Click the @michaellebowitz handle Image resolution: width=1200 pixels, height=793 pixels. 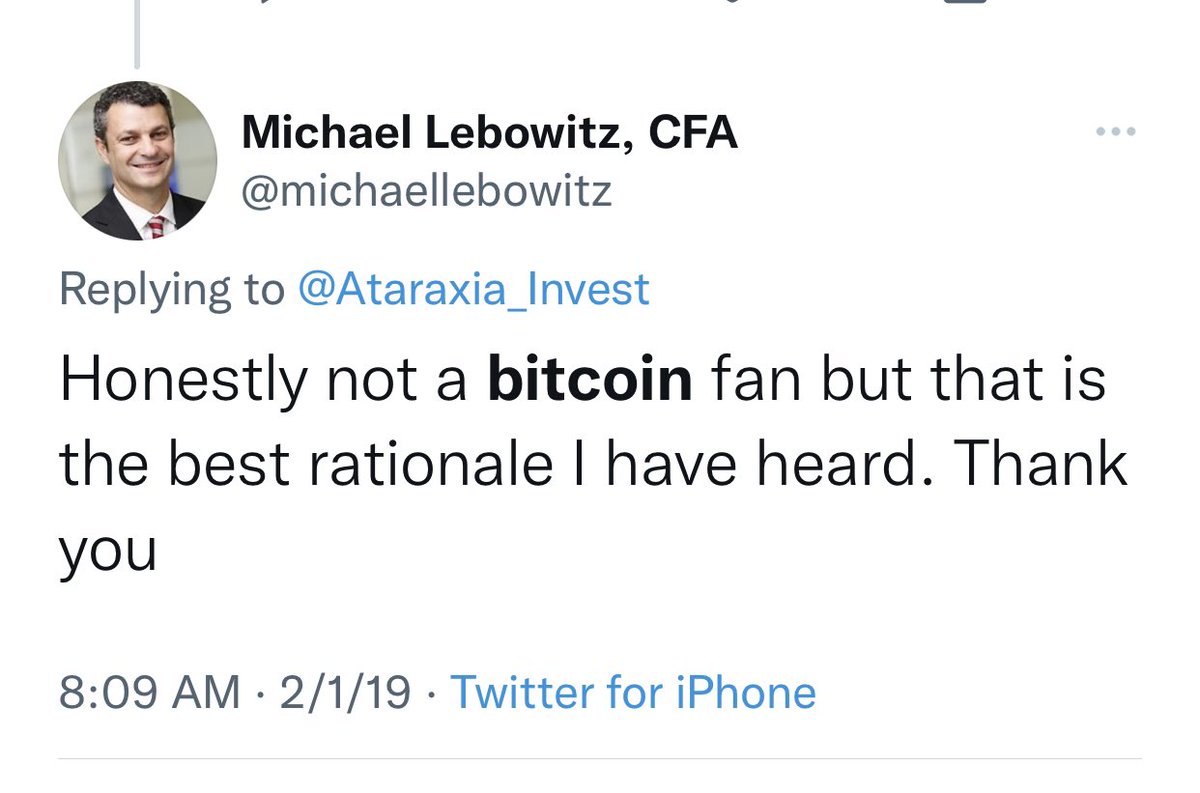427,189
